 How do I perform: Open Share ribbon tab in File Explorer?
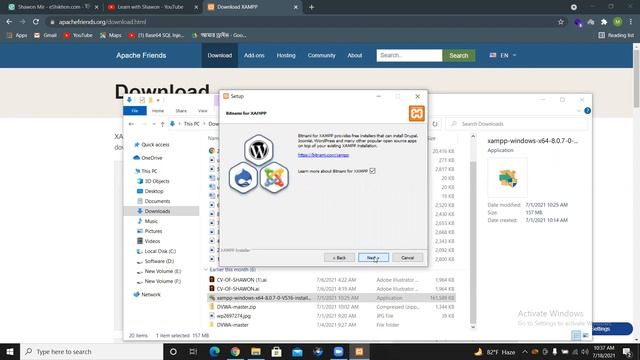point(181,111)
